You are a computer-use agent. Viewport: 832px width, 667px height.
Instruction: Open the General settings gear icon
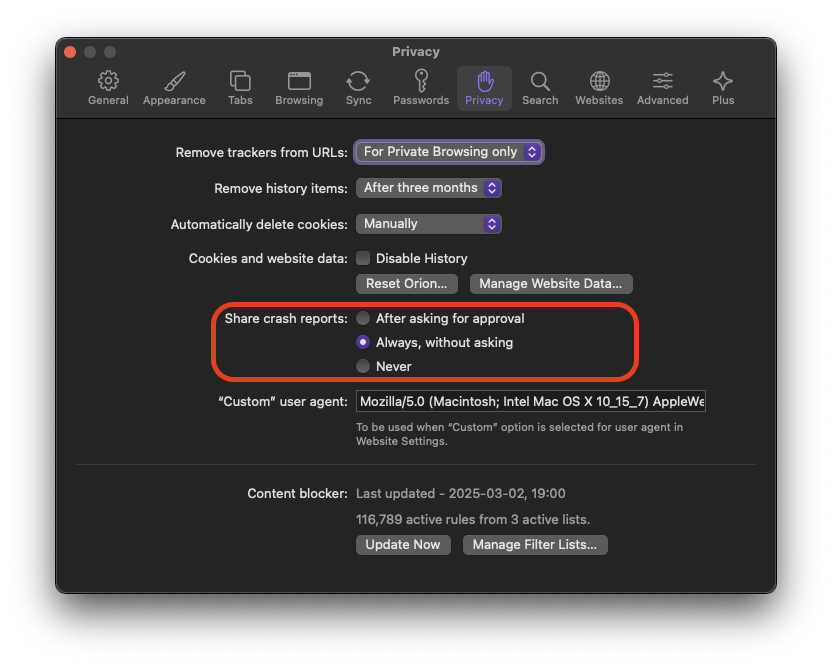(x=108, y=82)
